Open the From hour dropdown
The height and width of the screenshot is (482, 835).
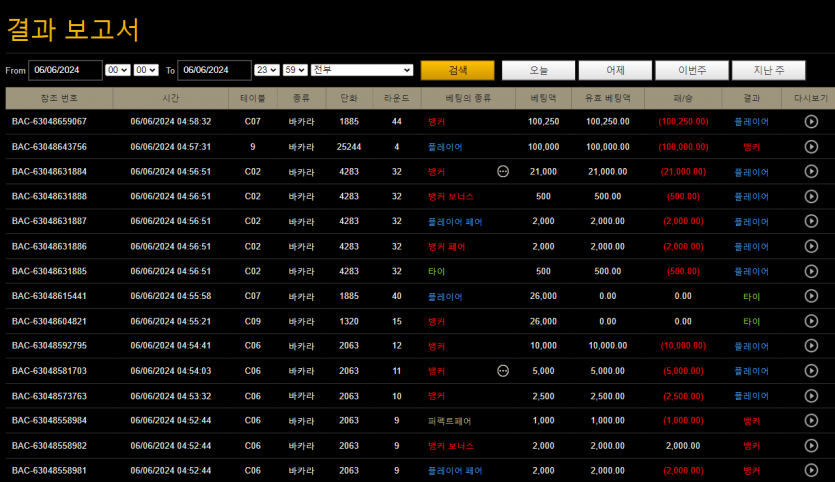click(x=118, y=70)
